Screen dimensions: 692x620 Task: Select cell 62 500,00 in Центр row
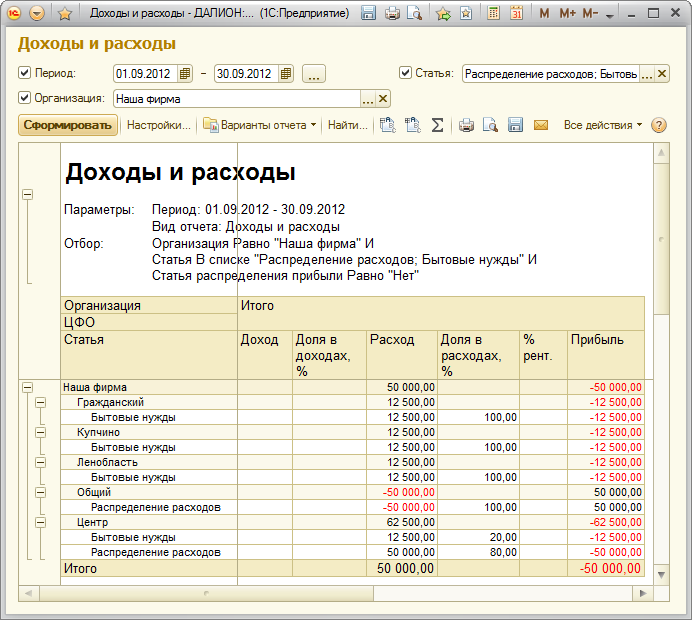coord(402,522)
